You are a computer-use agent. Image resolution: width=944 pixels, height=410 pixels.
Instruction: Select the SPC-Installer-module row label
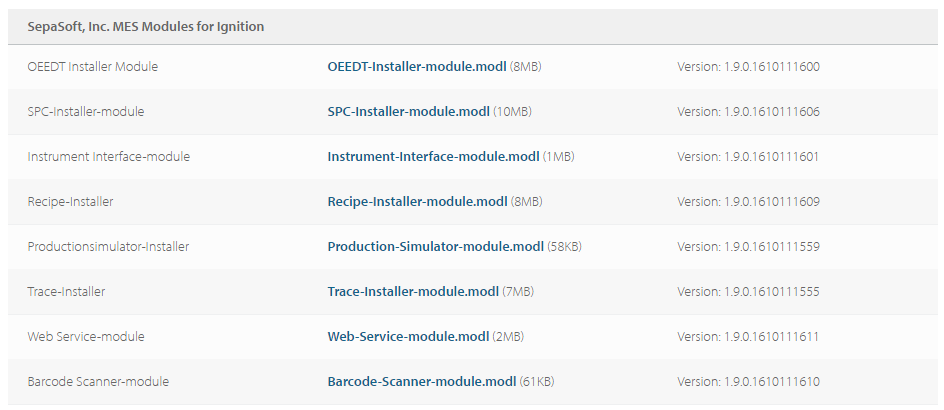pos(85,111)
